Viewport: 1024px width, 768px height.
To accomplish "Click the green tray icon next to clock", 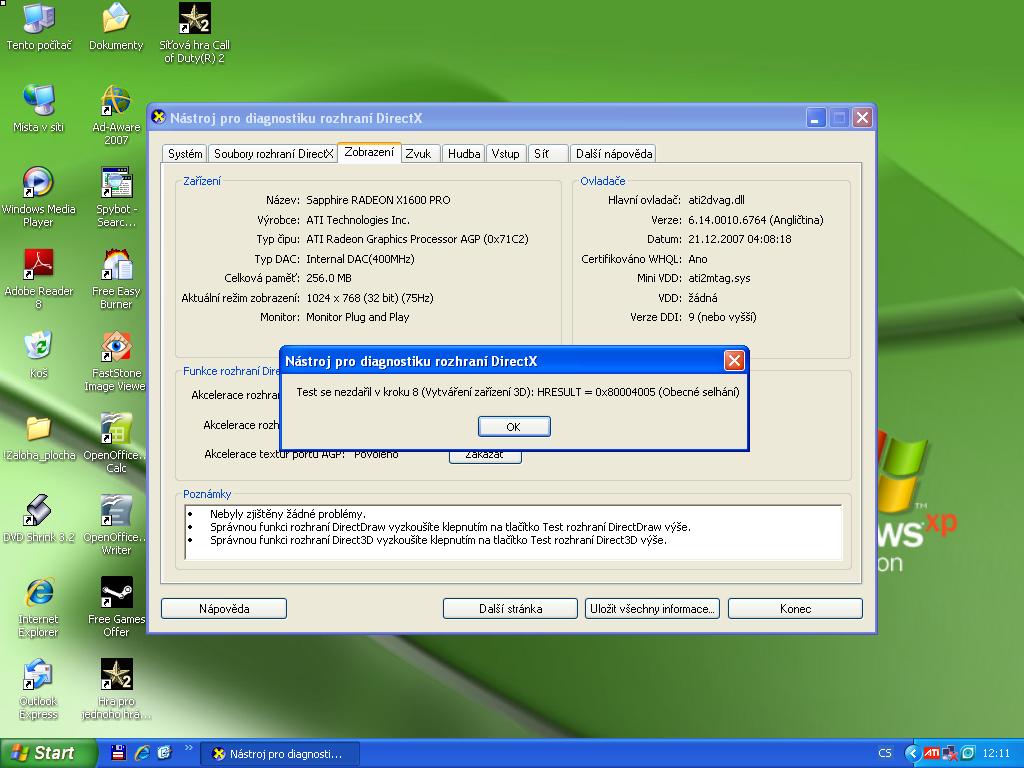I will coord(968,753).
